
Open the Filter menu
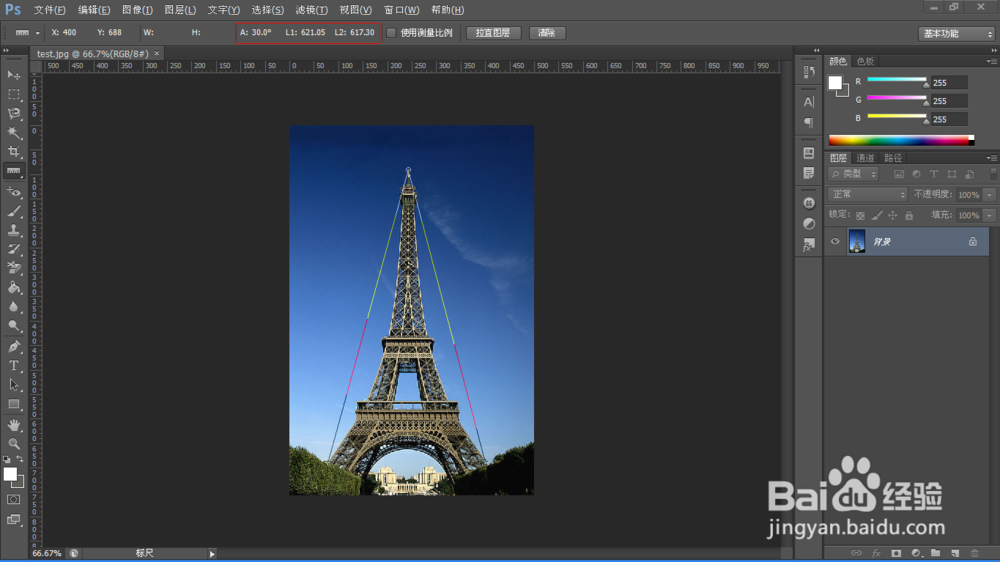(311, 10)
